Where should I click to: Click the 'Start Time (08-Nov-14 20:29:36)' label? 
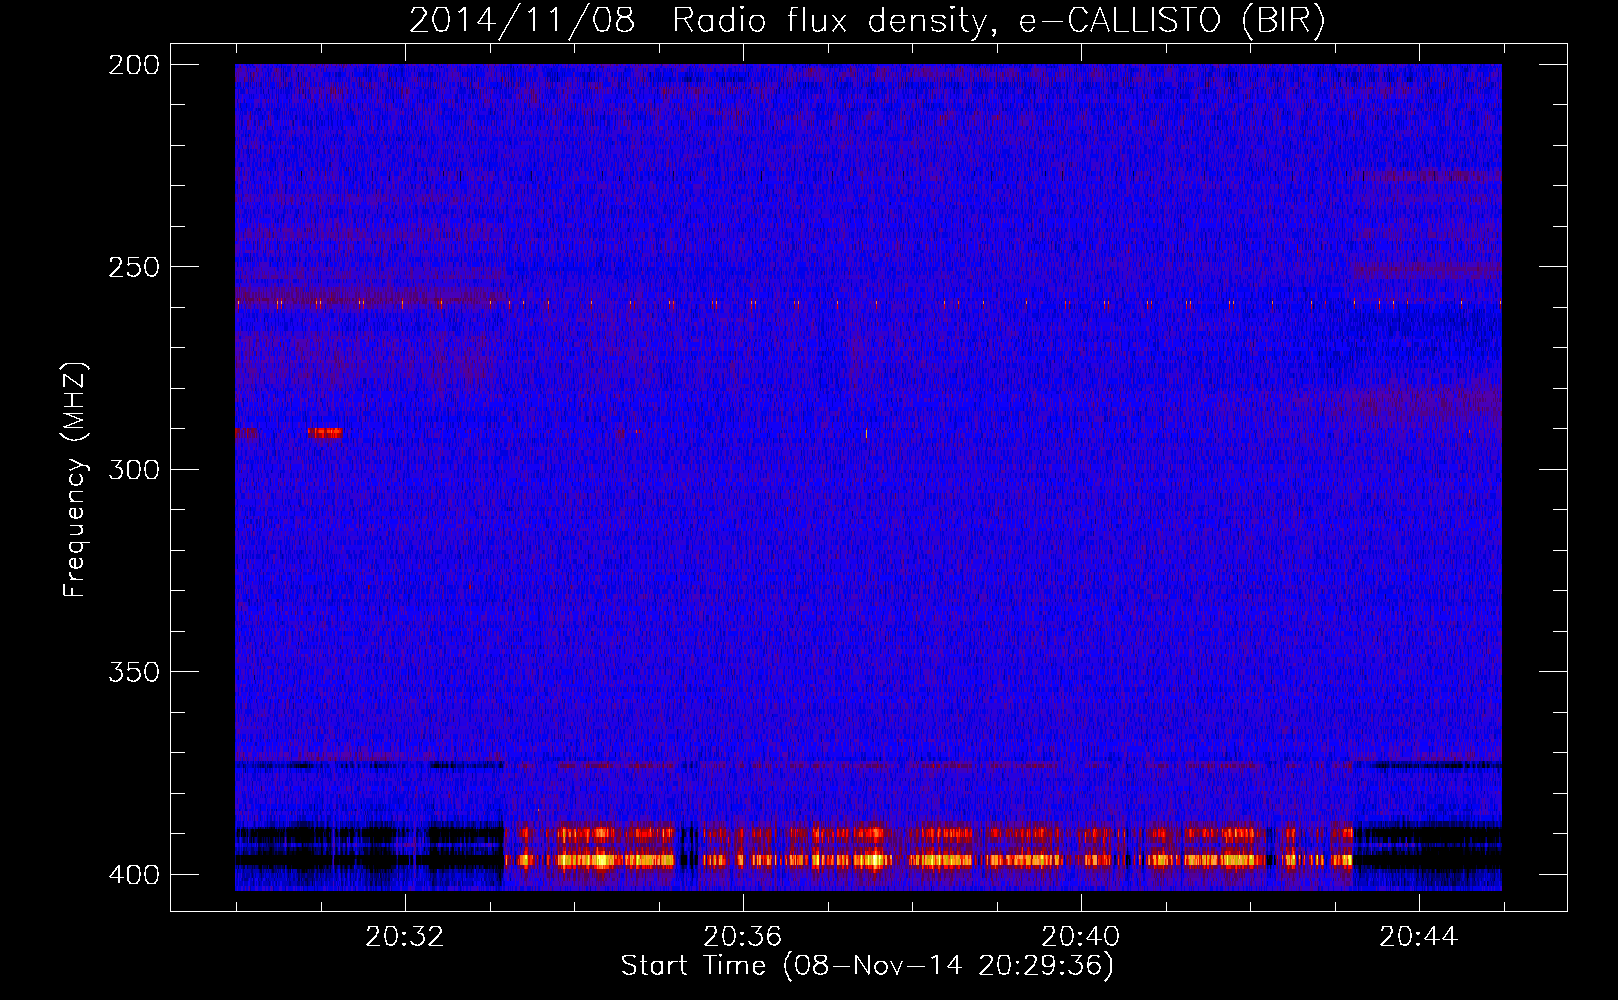867,966
